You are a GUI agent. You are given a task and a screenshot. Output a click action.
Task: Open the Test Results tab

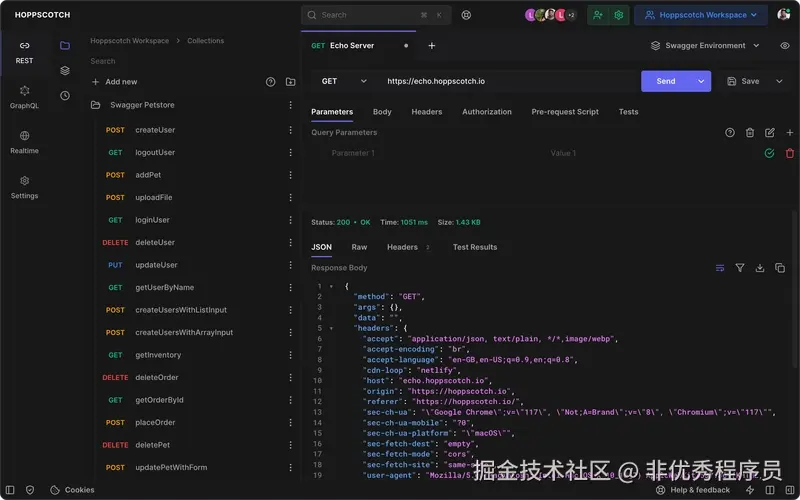[474, 247]
